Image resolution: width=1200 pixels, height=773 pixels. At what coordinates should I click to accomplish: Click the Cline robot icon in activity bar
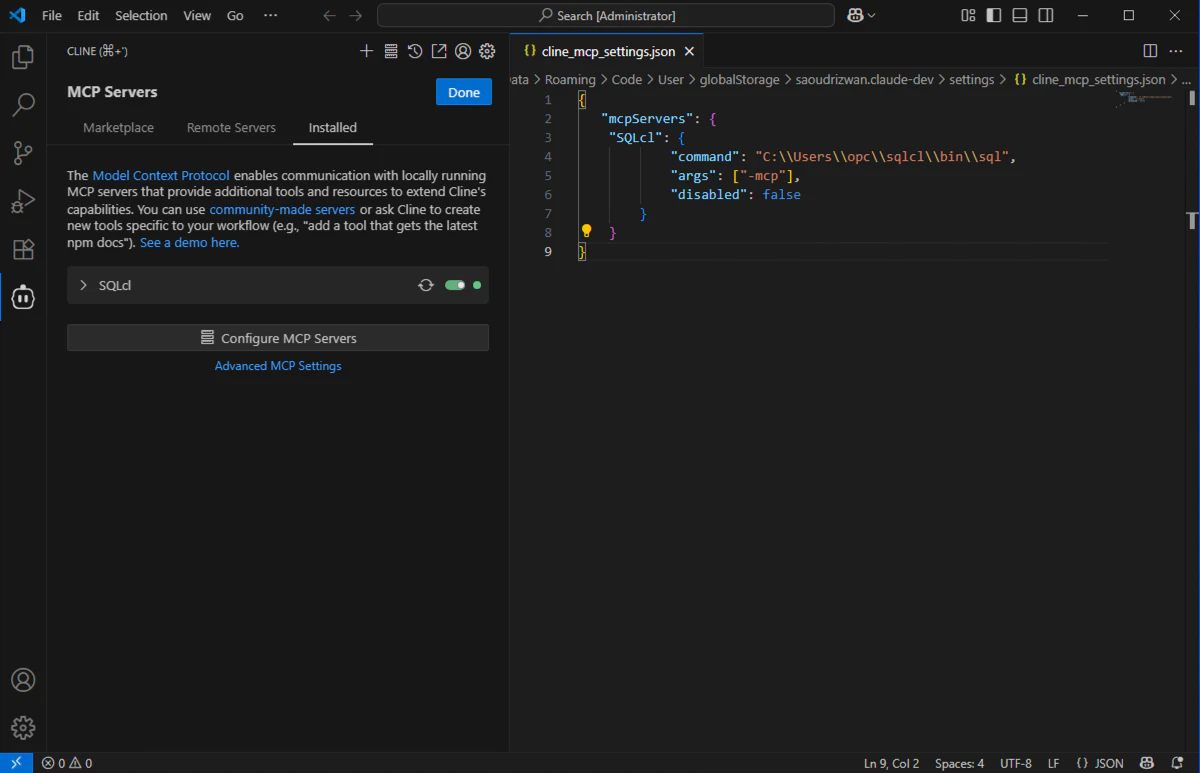click(23, 297)
